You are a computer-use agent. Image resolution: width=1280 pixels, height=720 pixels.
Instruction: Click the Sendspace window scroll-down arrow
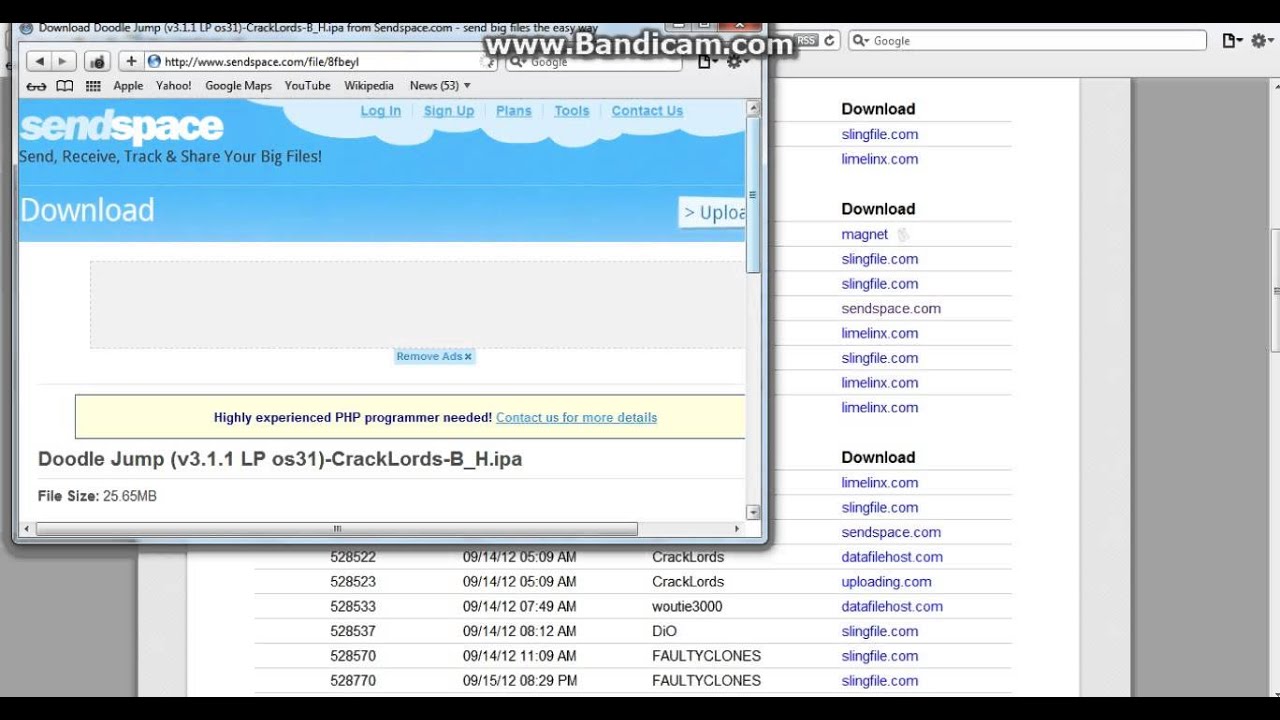pos(754,512)
